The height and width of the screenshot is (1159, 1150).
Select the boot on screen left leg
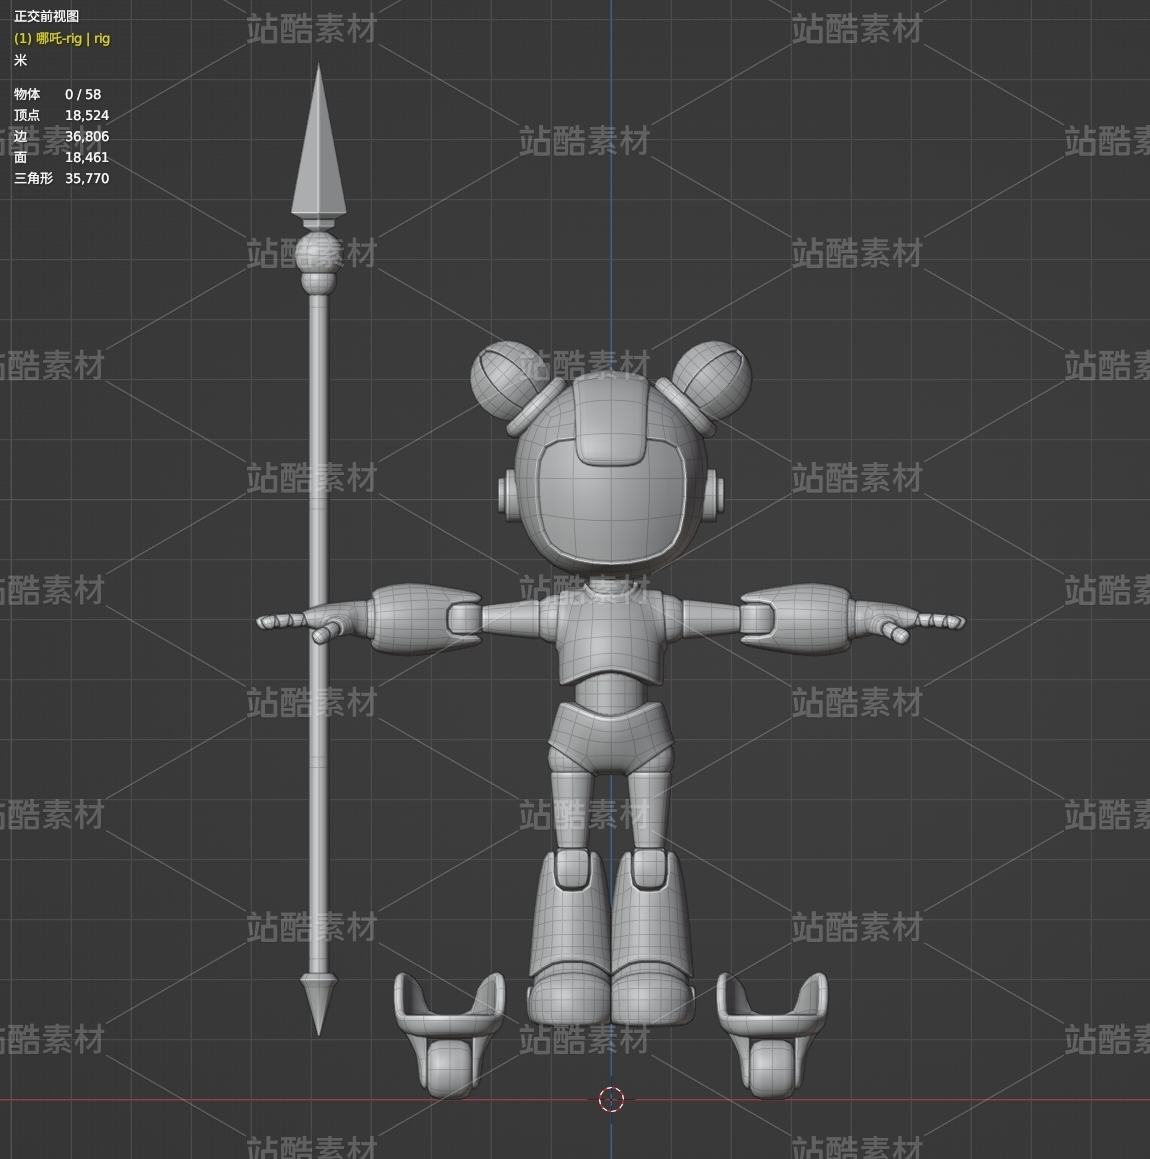coord(569,939)
